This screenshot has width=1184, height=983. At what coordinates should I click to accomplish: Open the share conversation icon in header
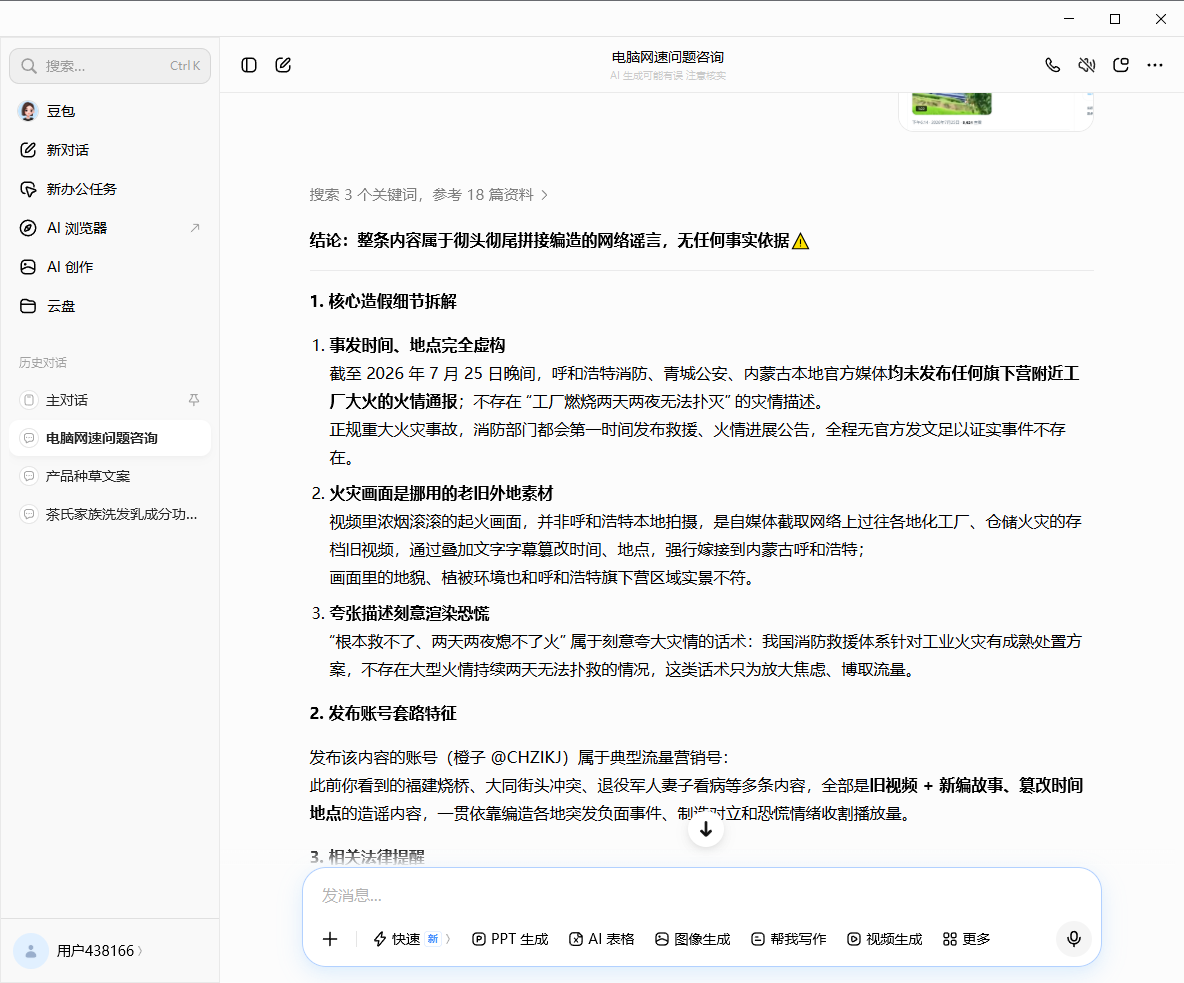click(x=1121, y=65)
